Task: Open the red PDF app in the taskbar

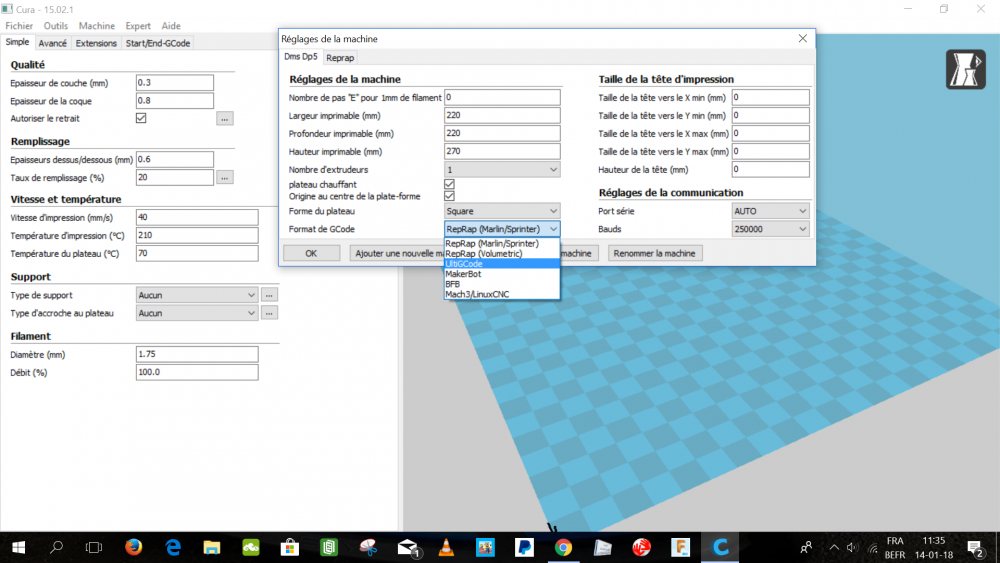Action: click(x=642, y=547)
